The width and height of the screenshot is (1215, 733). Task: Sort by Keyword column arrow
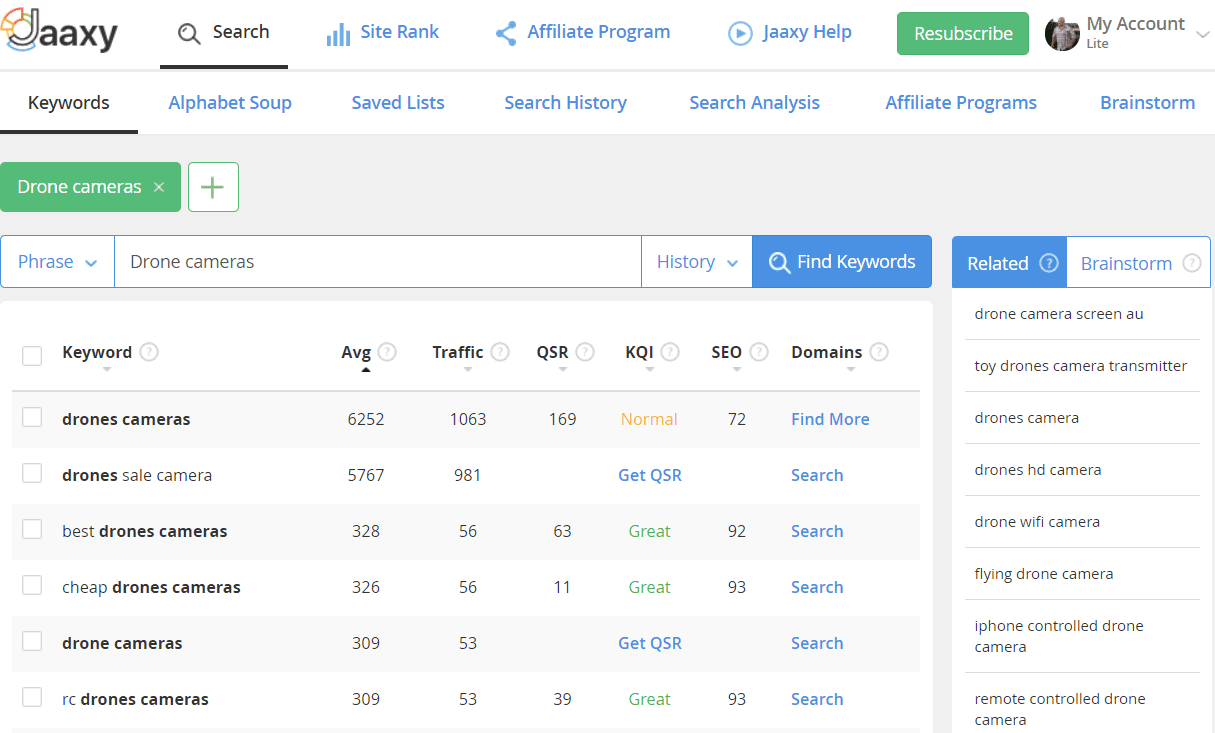pos(107,370)
